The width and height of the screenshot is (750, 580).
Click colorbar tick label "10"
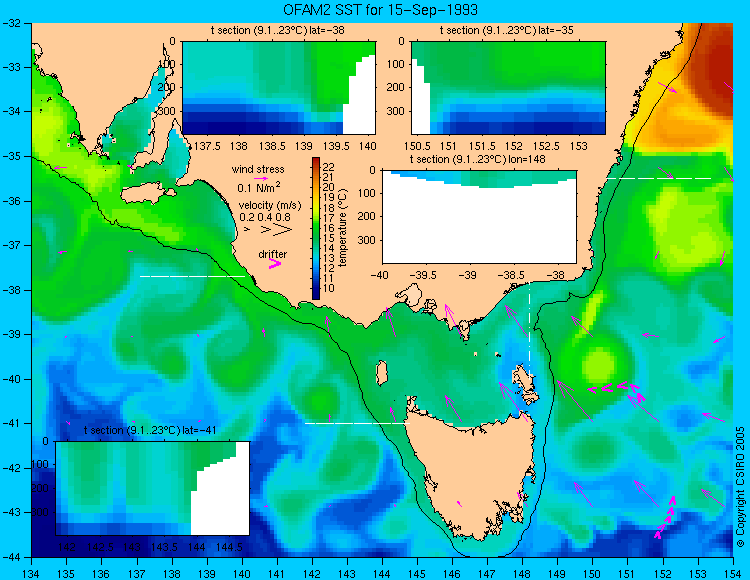[x=329, y=288]
